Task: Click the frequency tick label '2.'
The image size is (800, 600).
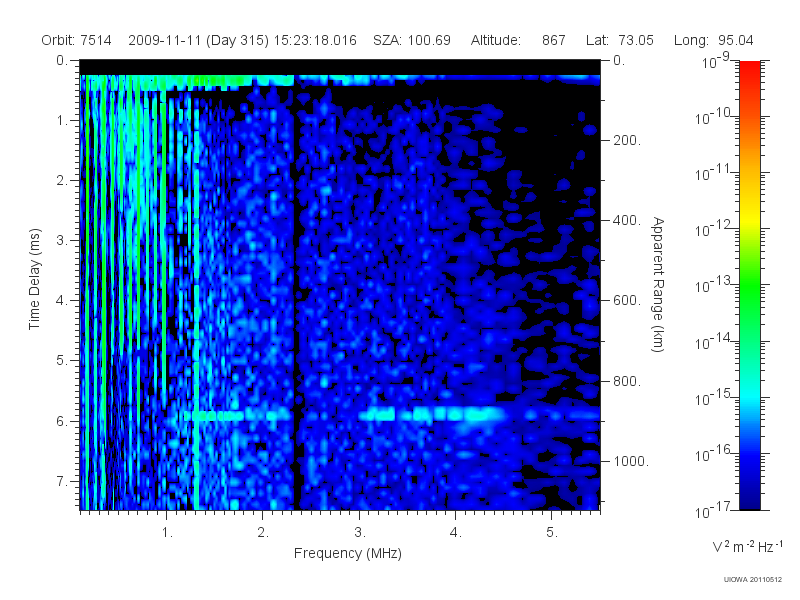Action: 263,533
